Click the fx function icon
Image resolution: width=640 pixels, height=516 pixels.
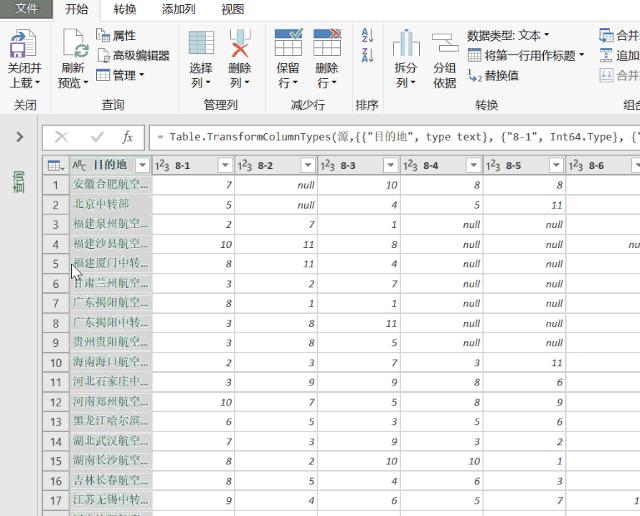point(127,137)
